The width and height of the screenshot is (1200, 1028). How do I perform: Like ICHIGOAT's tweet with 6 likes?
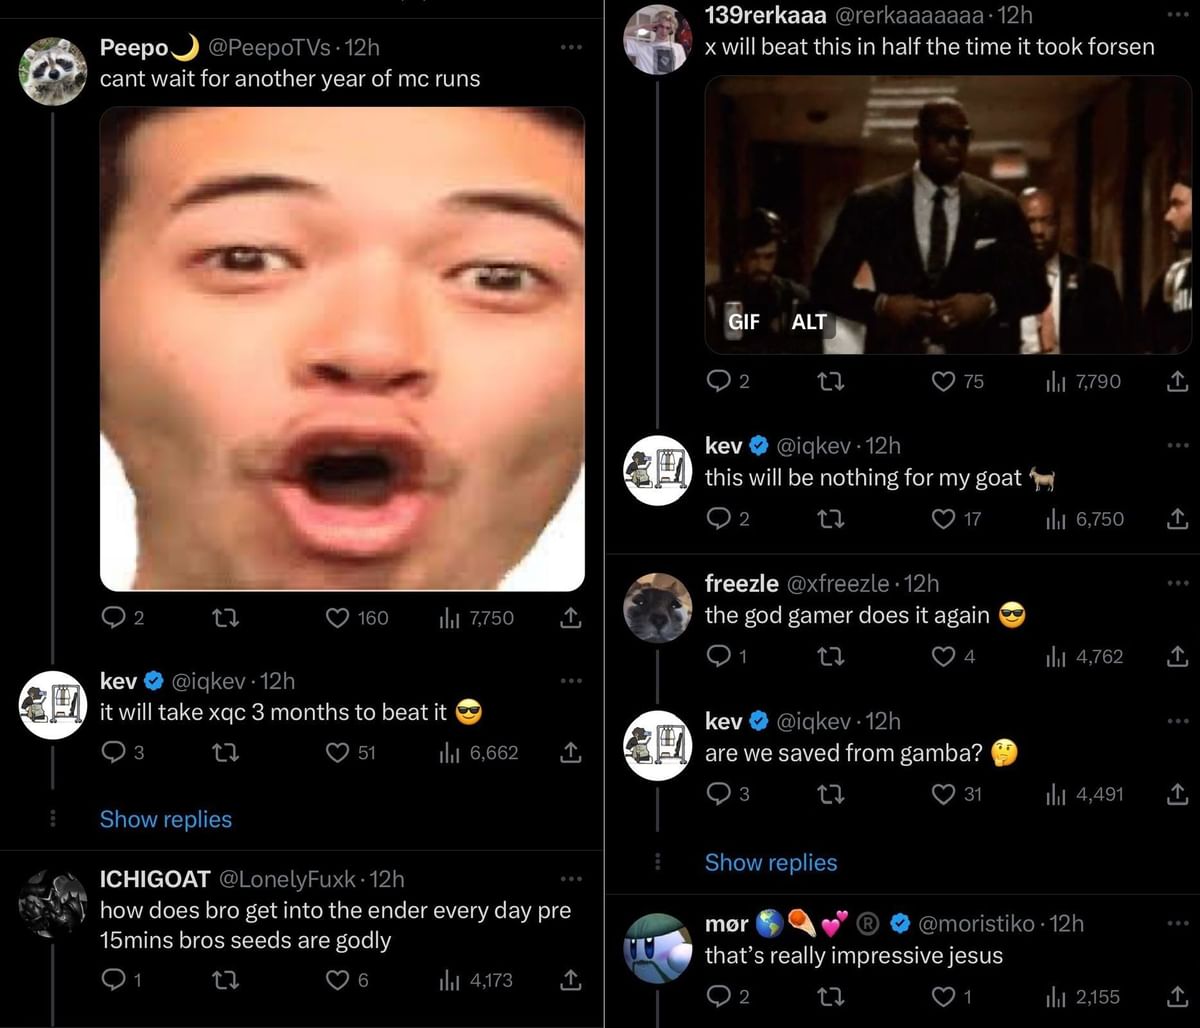pyautogui.click(x=338, y=980)
